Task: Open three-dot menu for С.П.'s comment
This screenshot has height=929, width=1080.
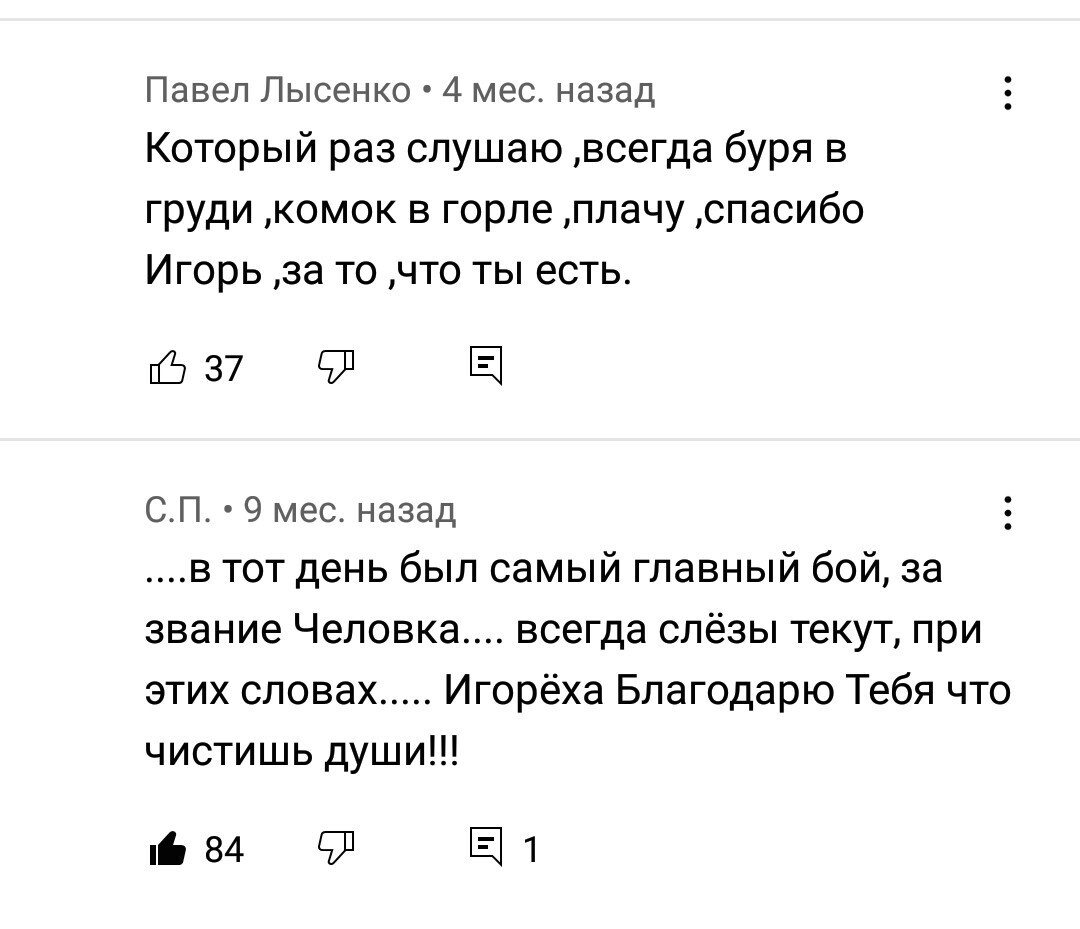Action: (x=1007, y=514)
